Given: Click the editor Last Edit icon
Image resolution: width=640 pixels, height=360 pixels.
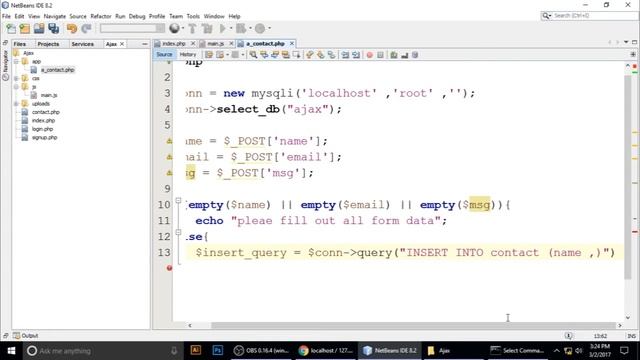Looking at the screenshot, I should (x=209, y=55).
